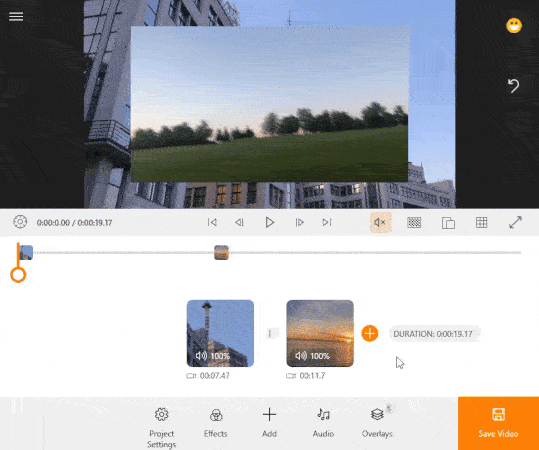Jump to the end of video

coord(327,222)
